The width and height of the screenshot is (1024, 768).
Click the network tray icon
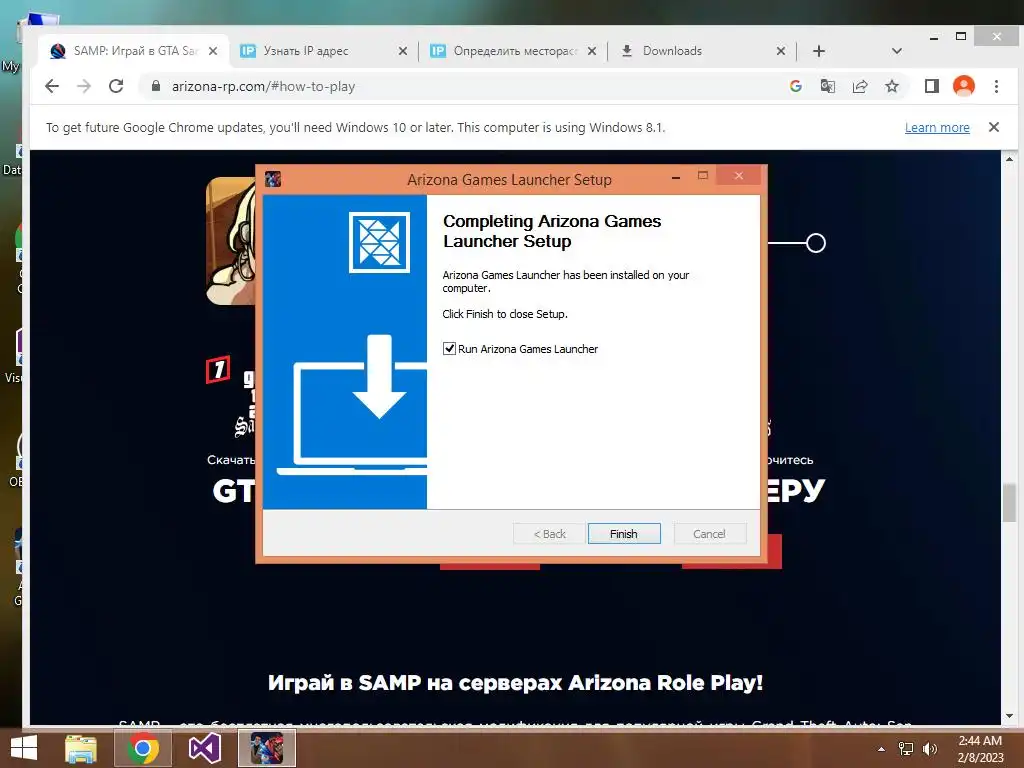[906, 749]
